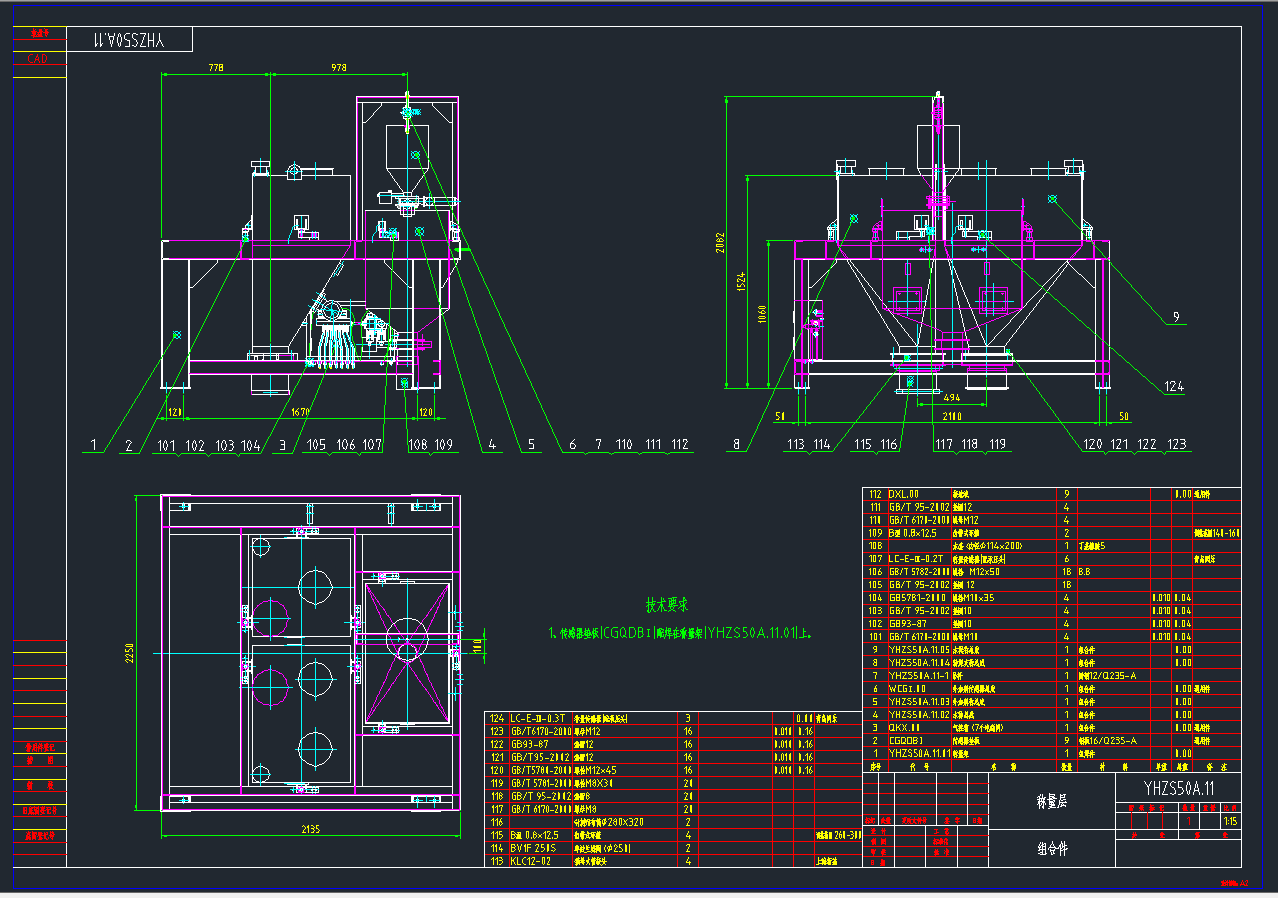Click the 494 dimension in front view
This screenshot has width=1278, height=898.
click(952, 397)
